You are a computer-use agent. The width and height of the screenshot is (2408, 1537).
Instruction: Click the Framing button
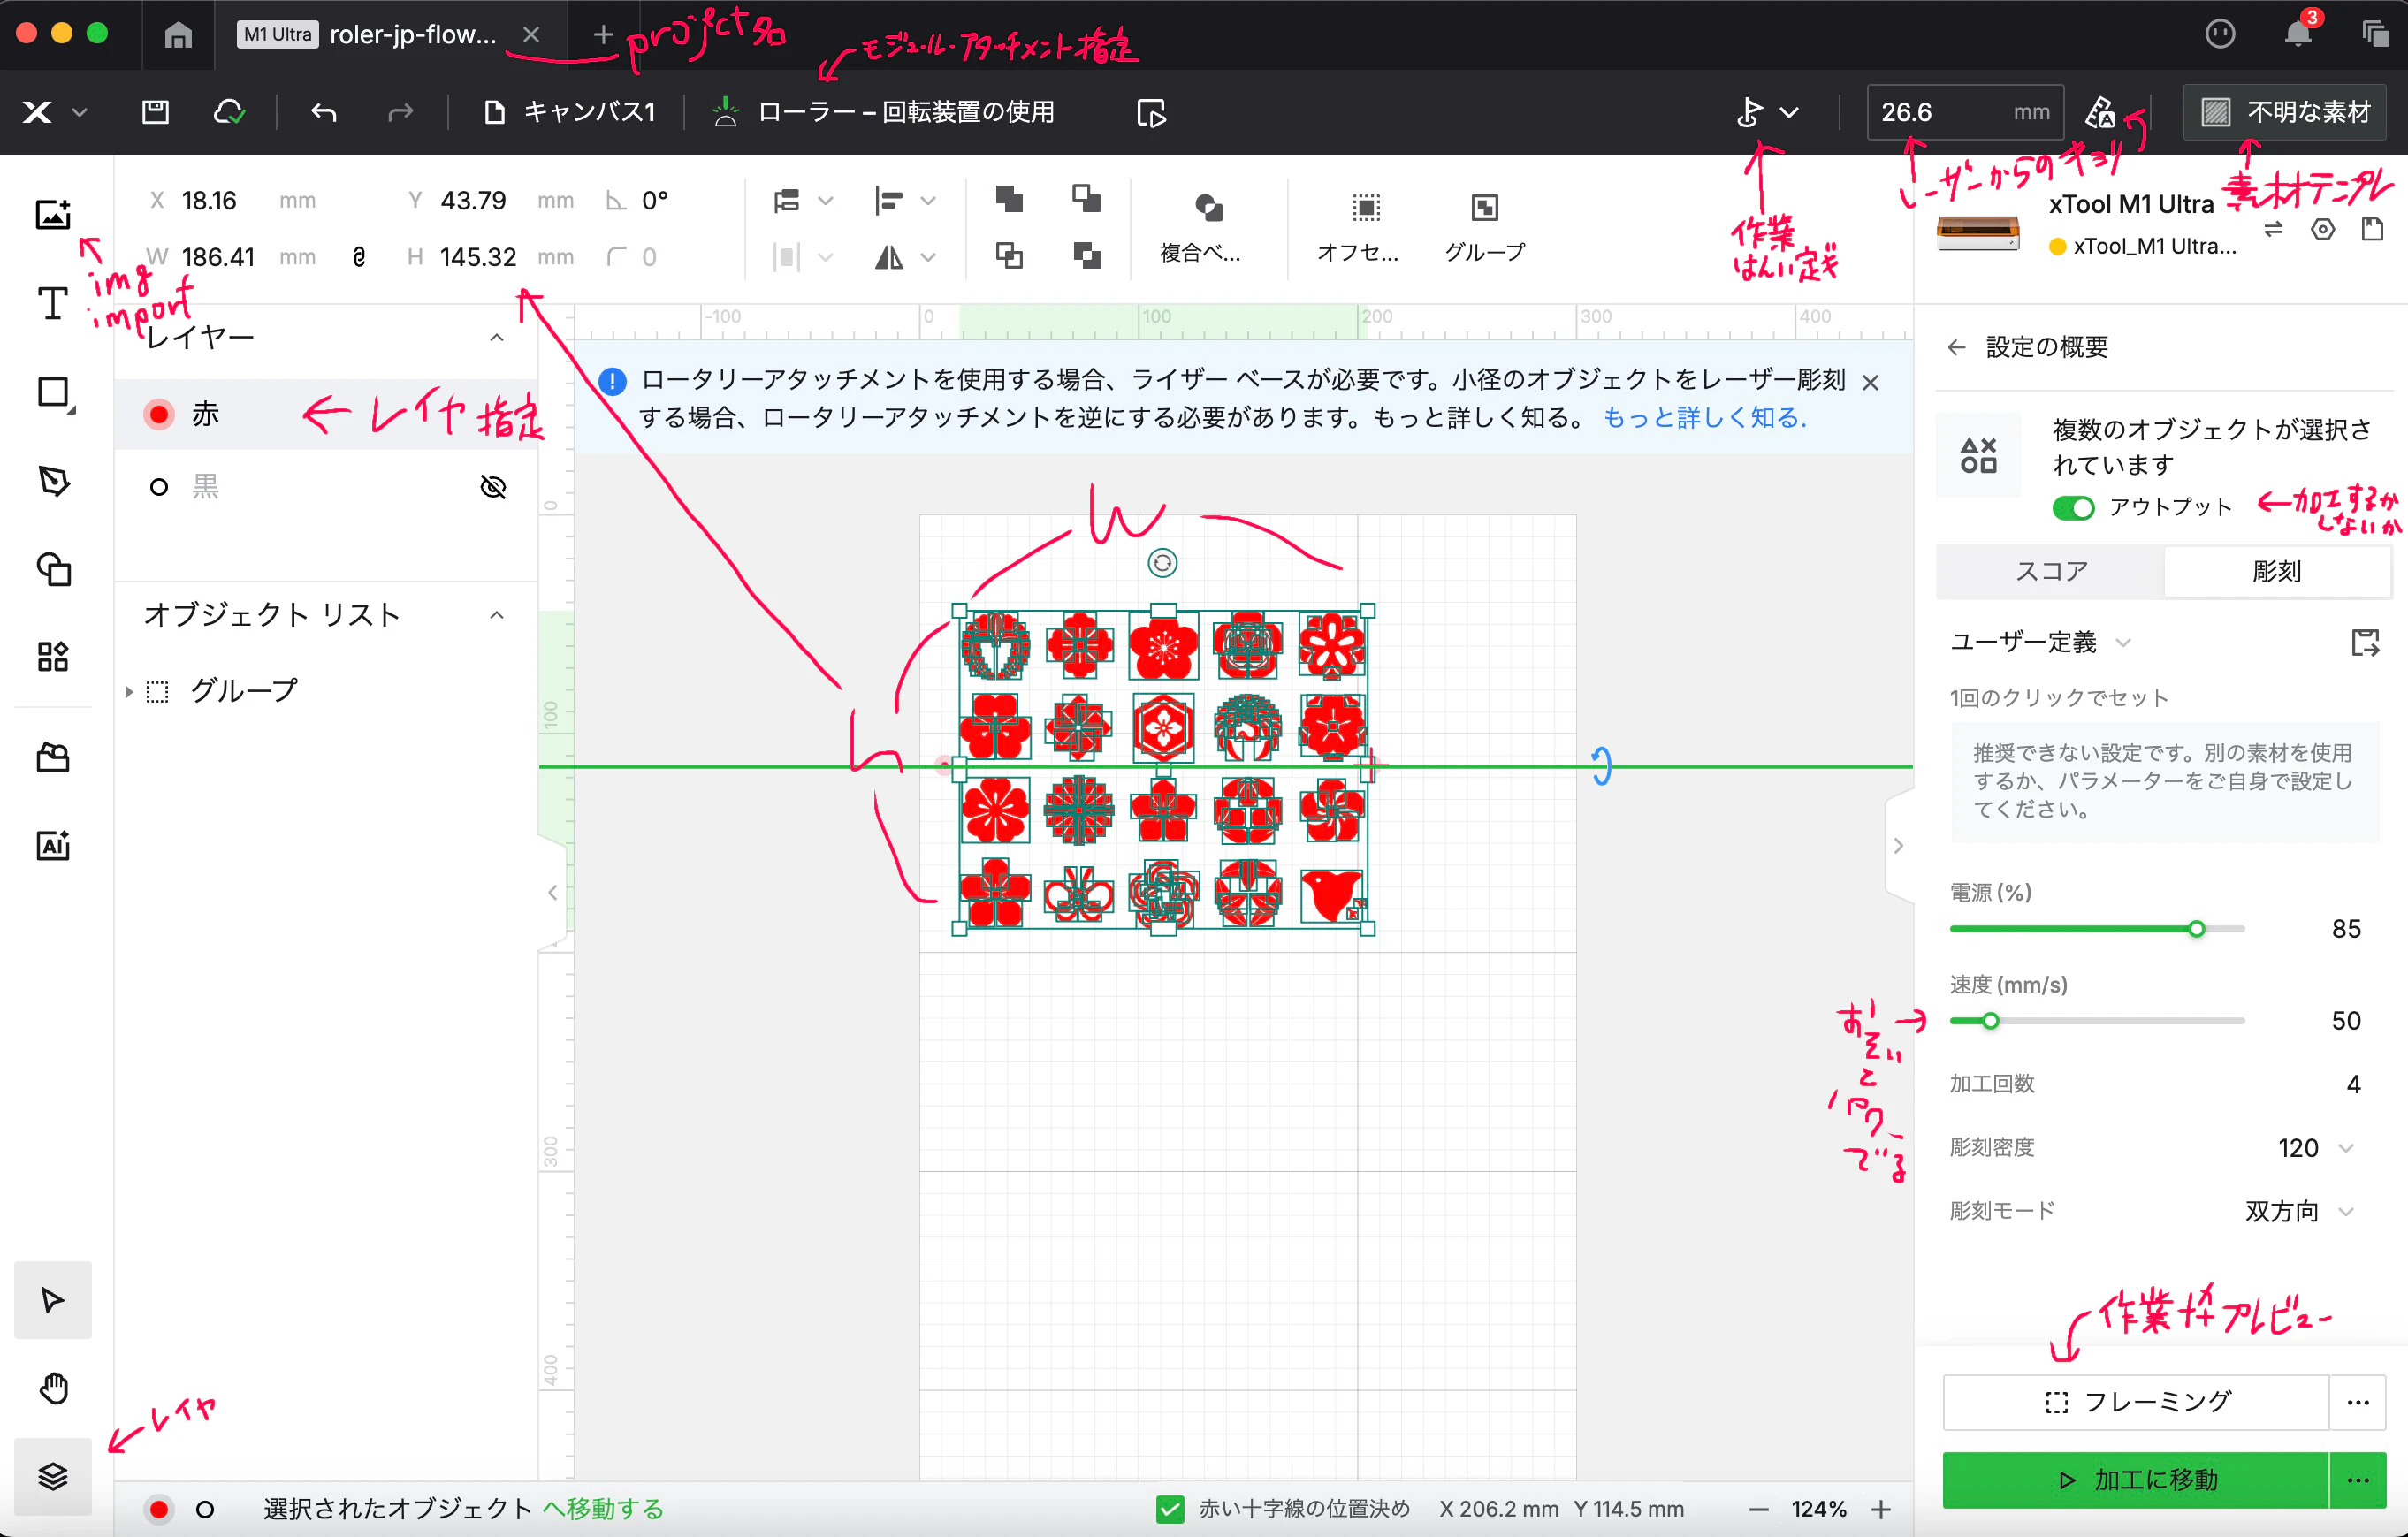(2136, 1402)
